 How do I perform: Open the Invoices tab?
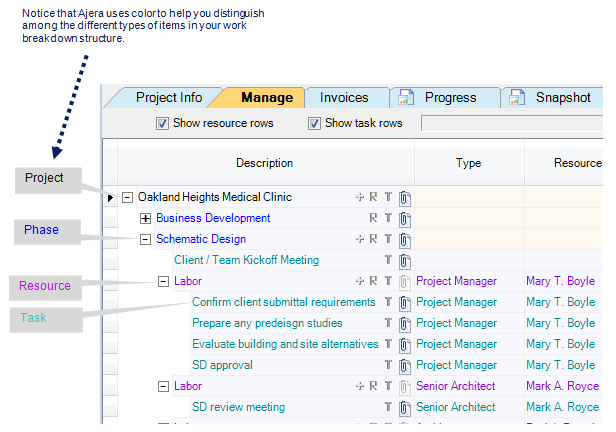(344, 98)
